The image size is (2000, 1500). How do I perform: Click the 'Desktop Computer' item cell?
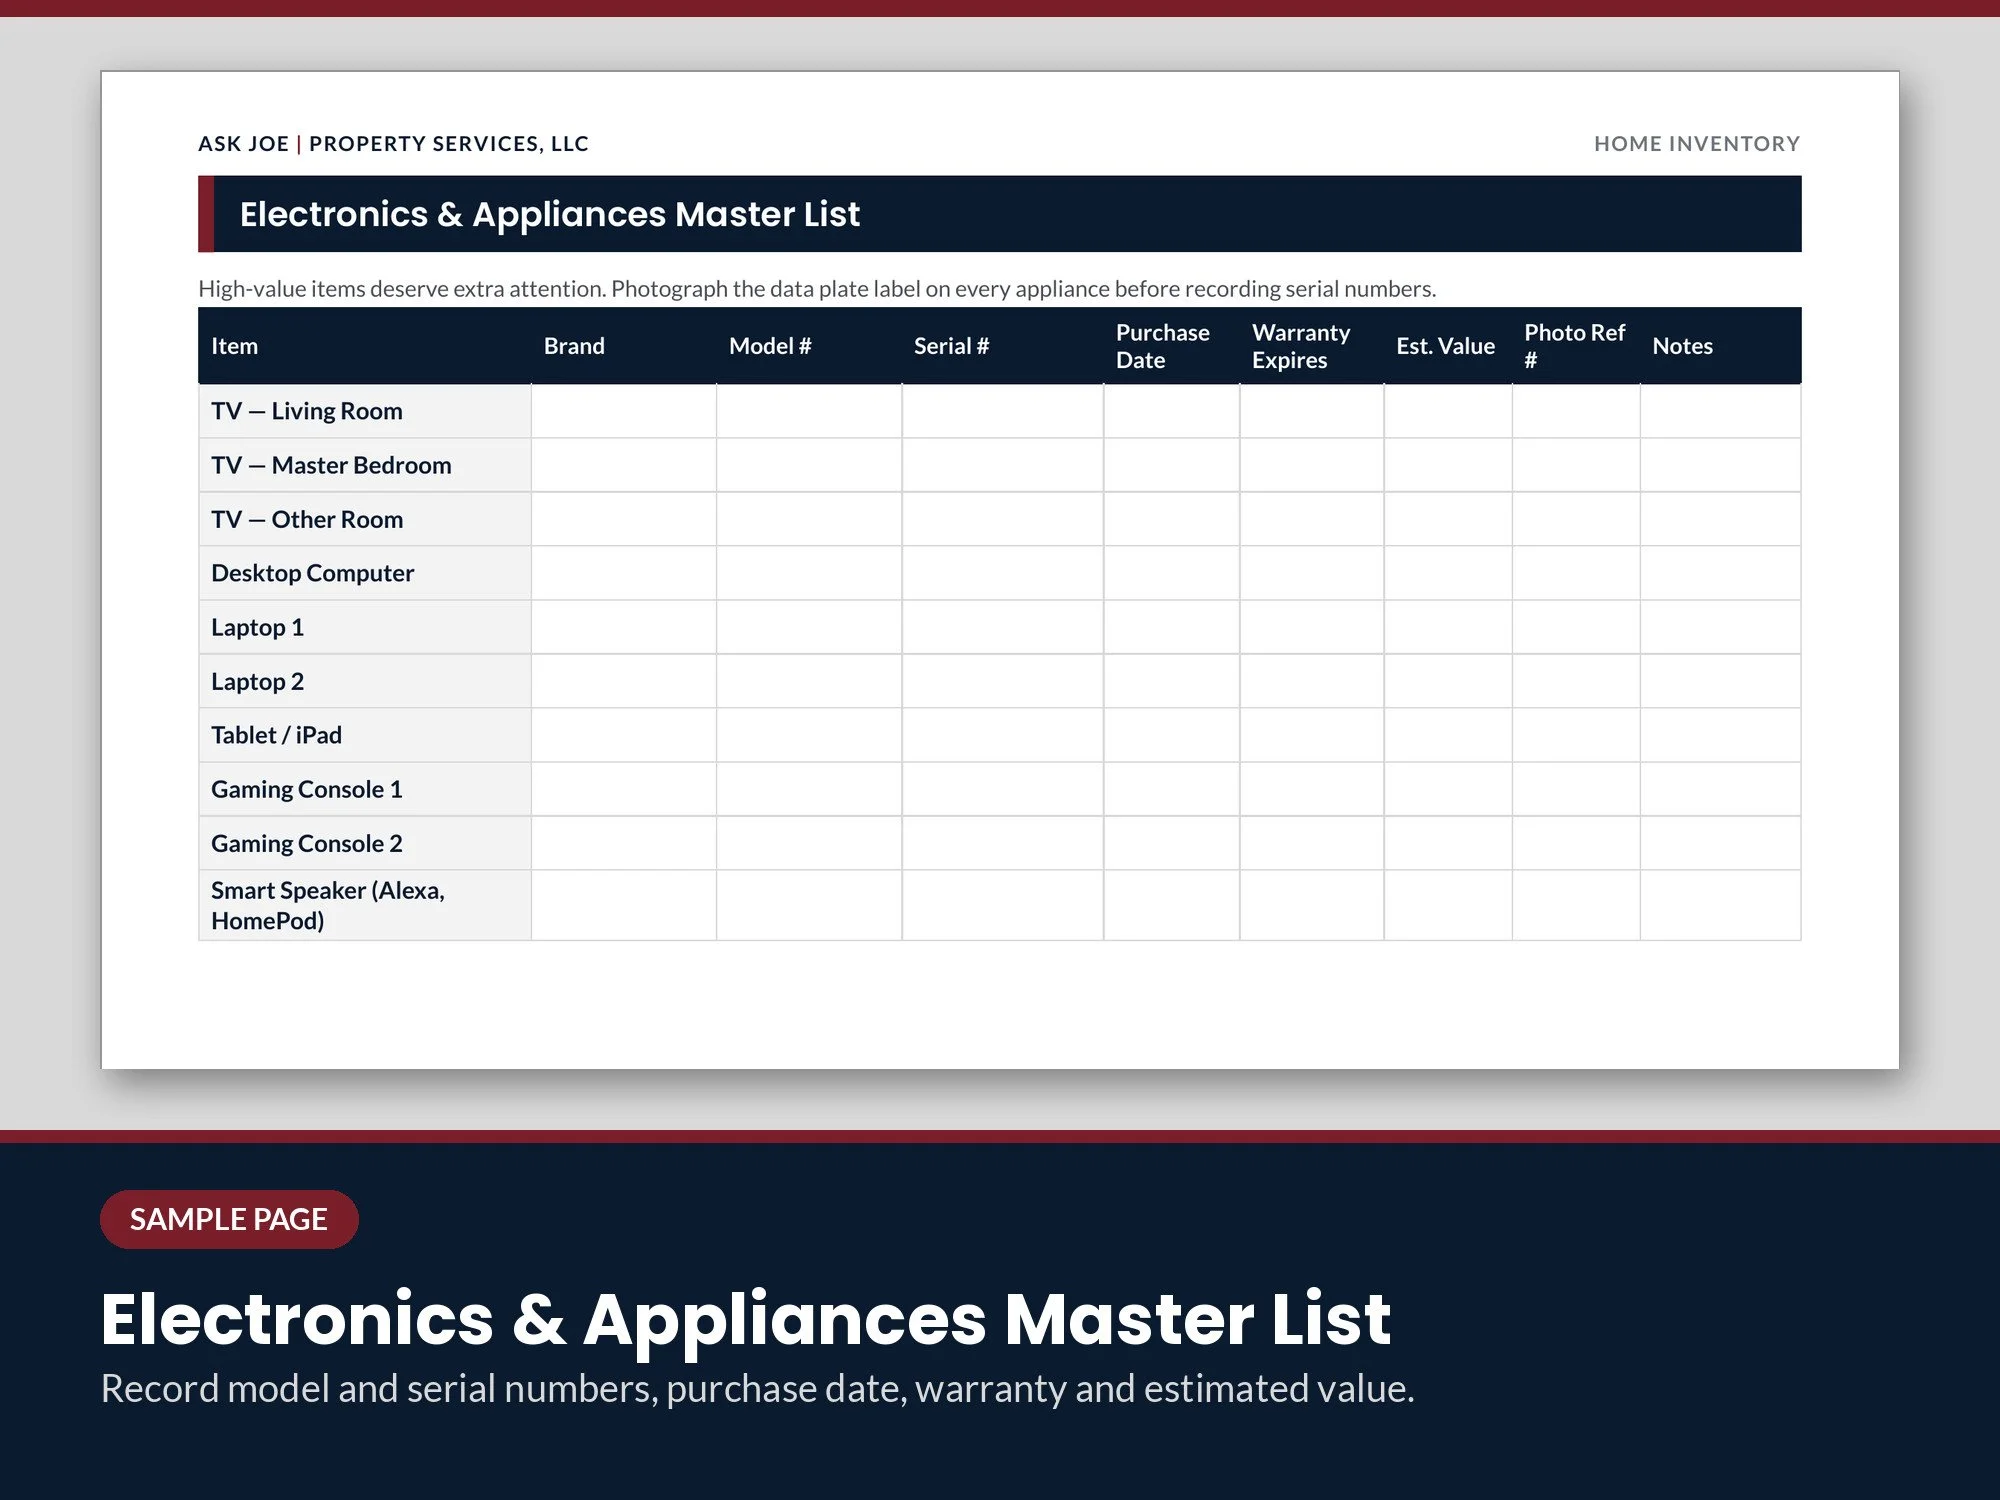pyautogui.click(x=365, y=573)
